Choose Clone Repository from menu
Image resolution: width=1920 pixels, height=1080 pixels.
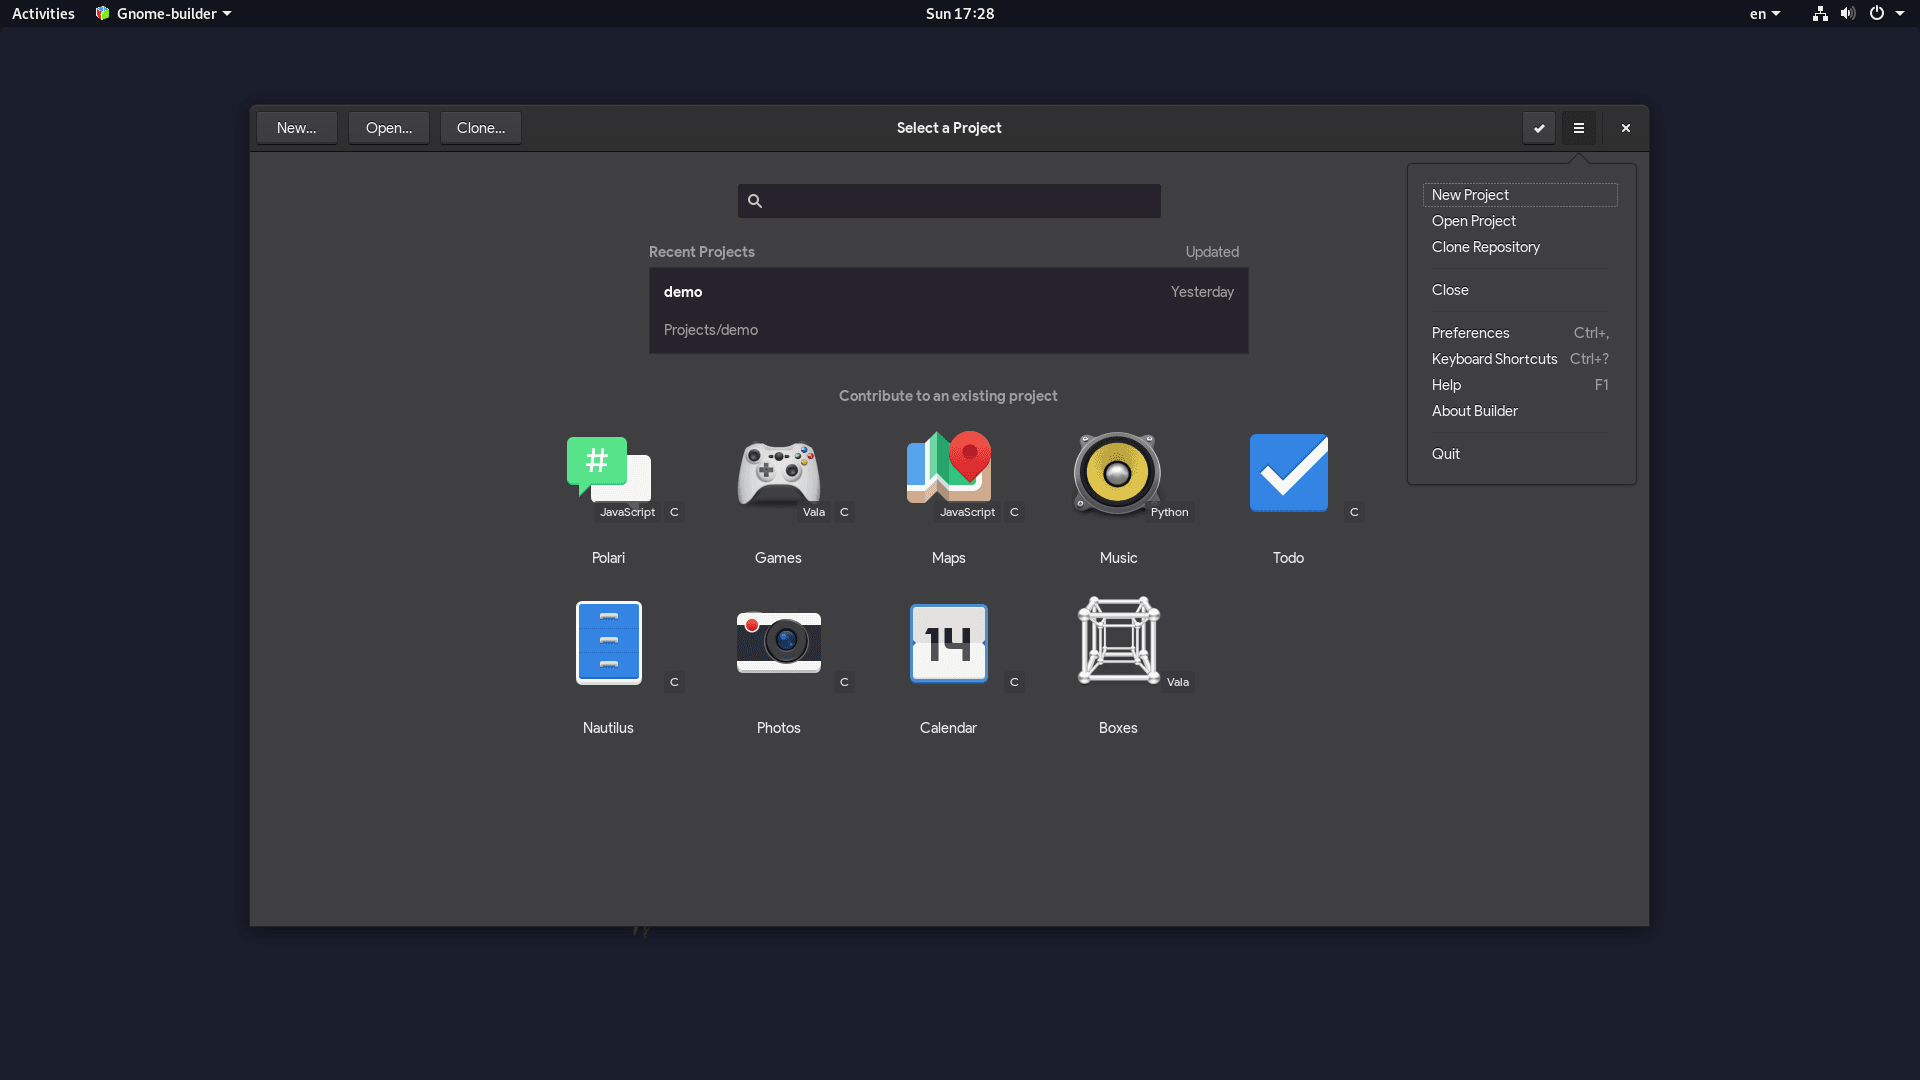tap(1520, 247)
